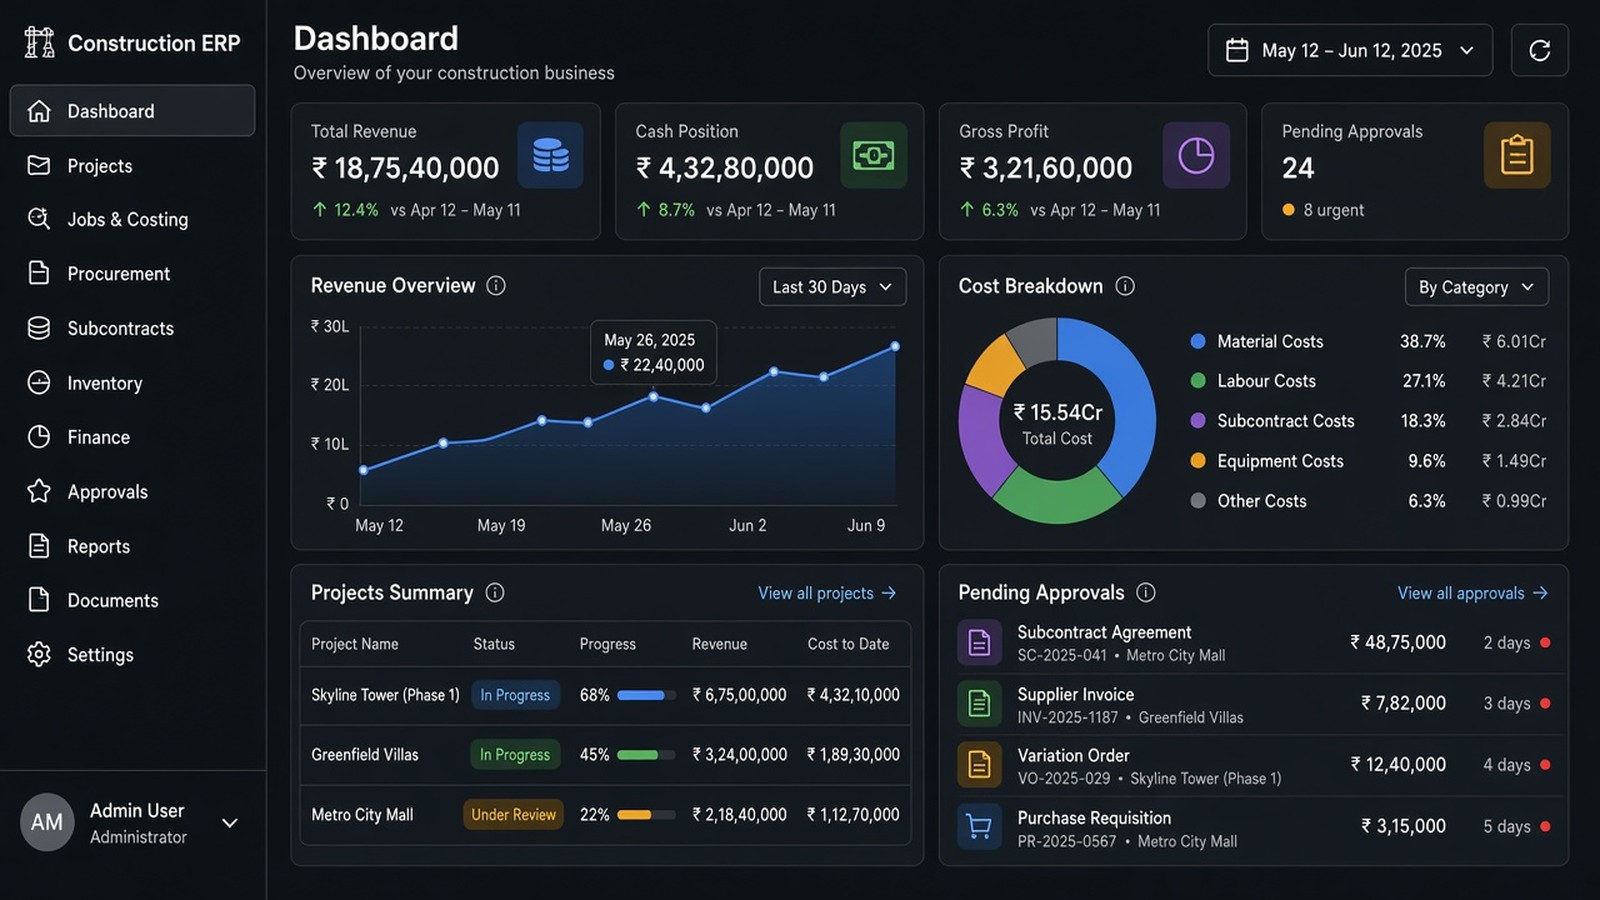Screen dimensions: 1600x900
Task: Click the Skyline Tower In Progress badge
Action: pos(515,695)
